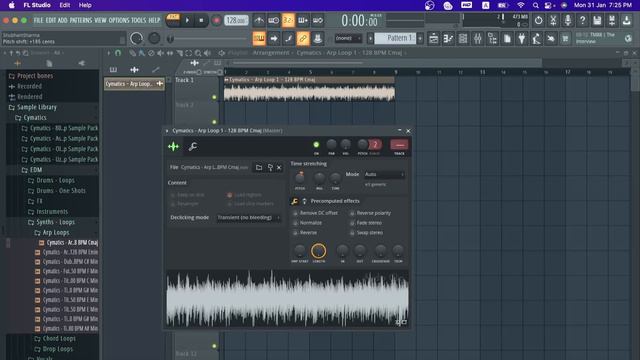Click the Length knob with orange ring
The width and height of the screenshot is (640, 360).
319,251
